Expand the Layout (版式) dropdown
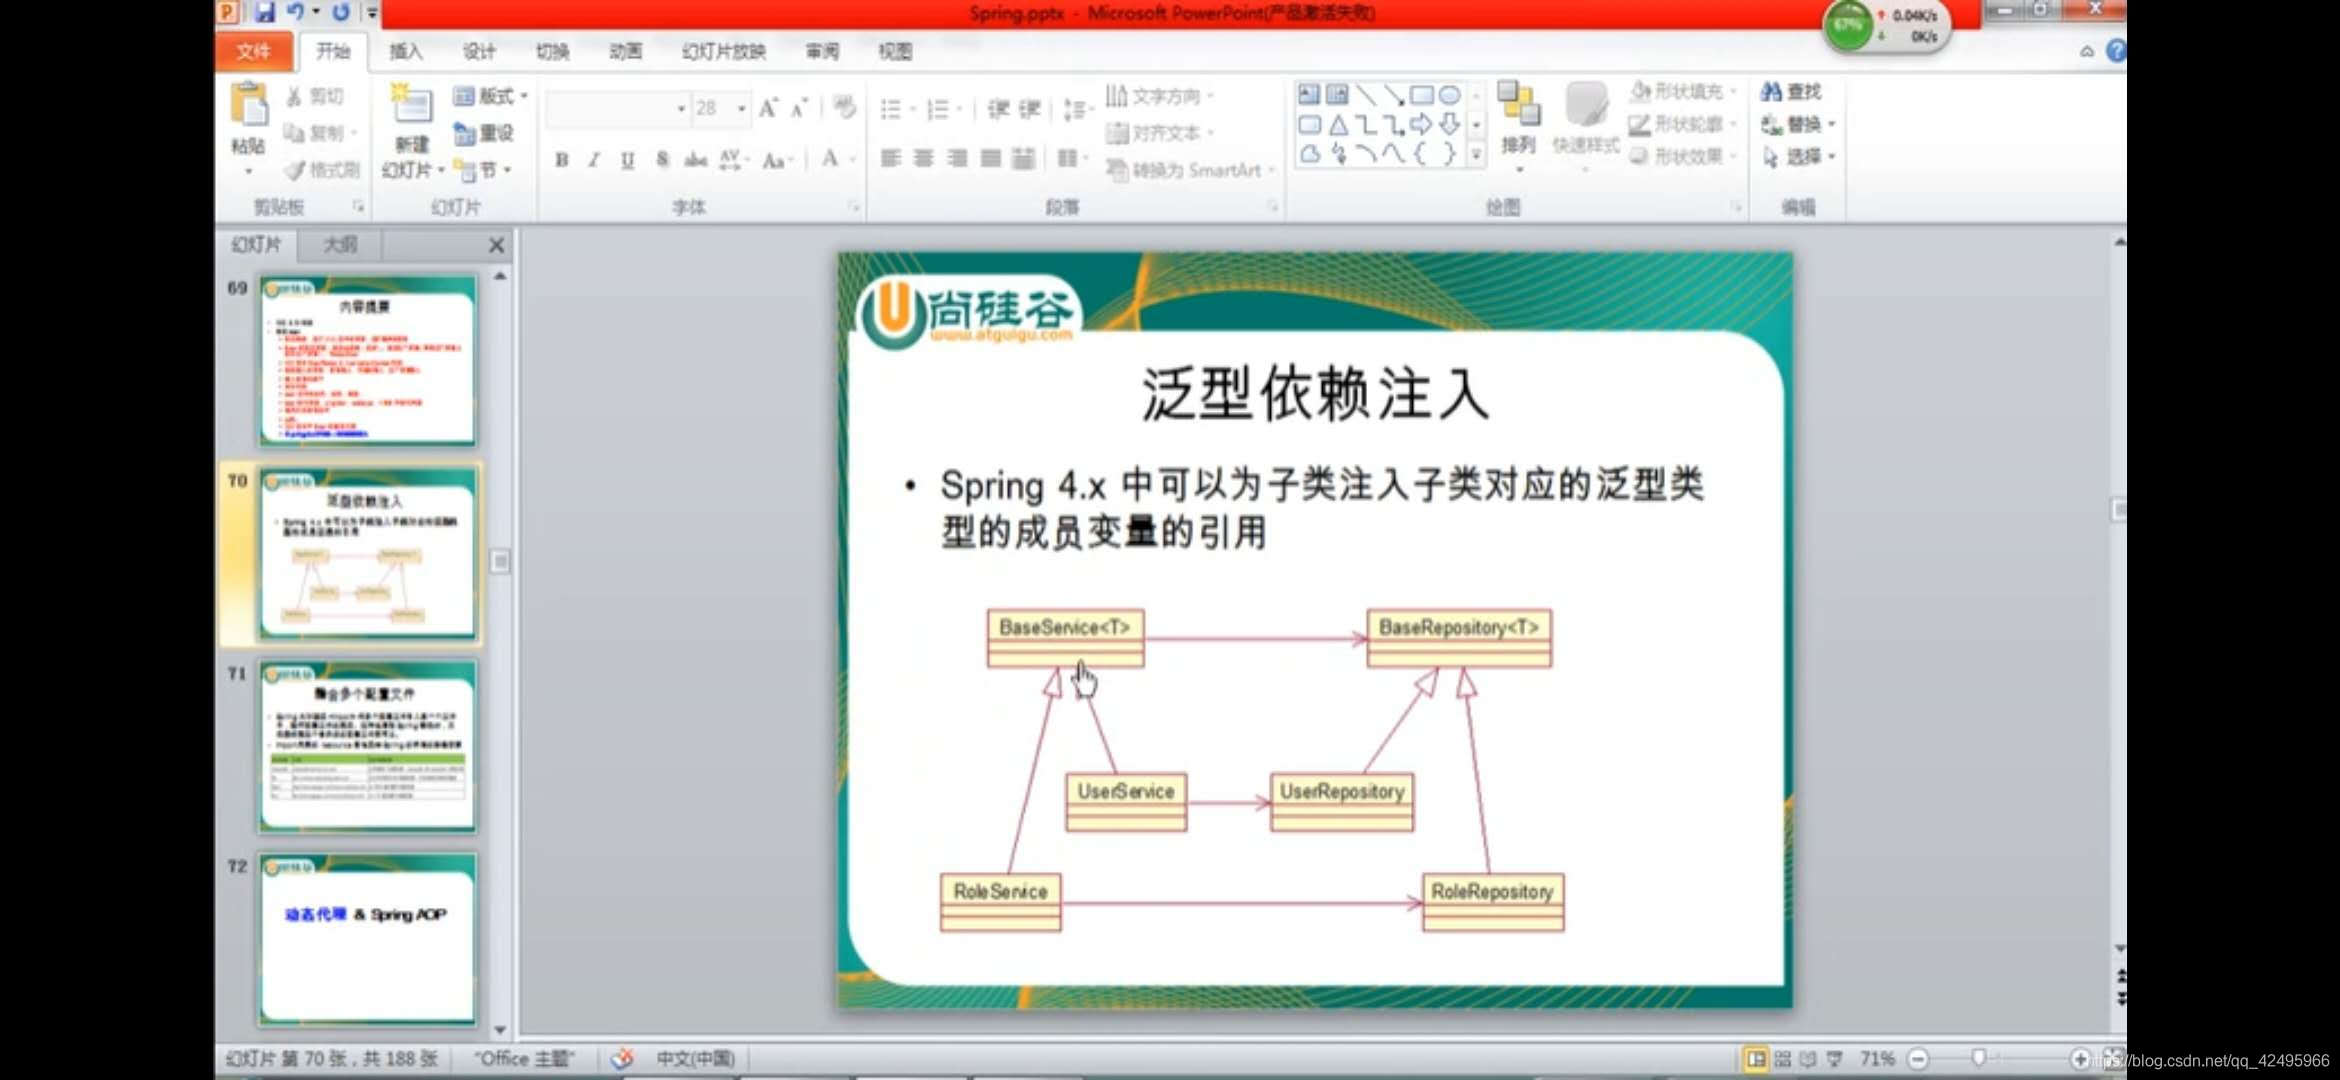The image size is (2340, 1080). point(523,96)
